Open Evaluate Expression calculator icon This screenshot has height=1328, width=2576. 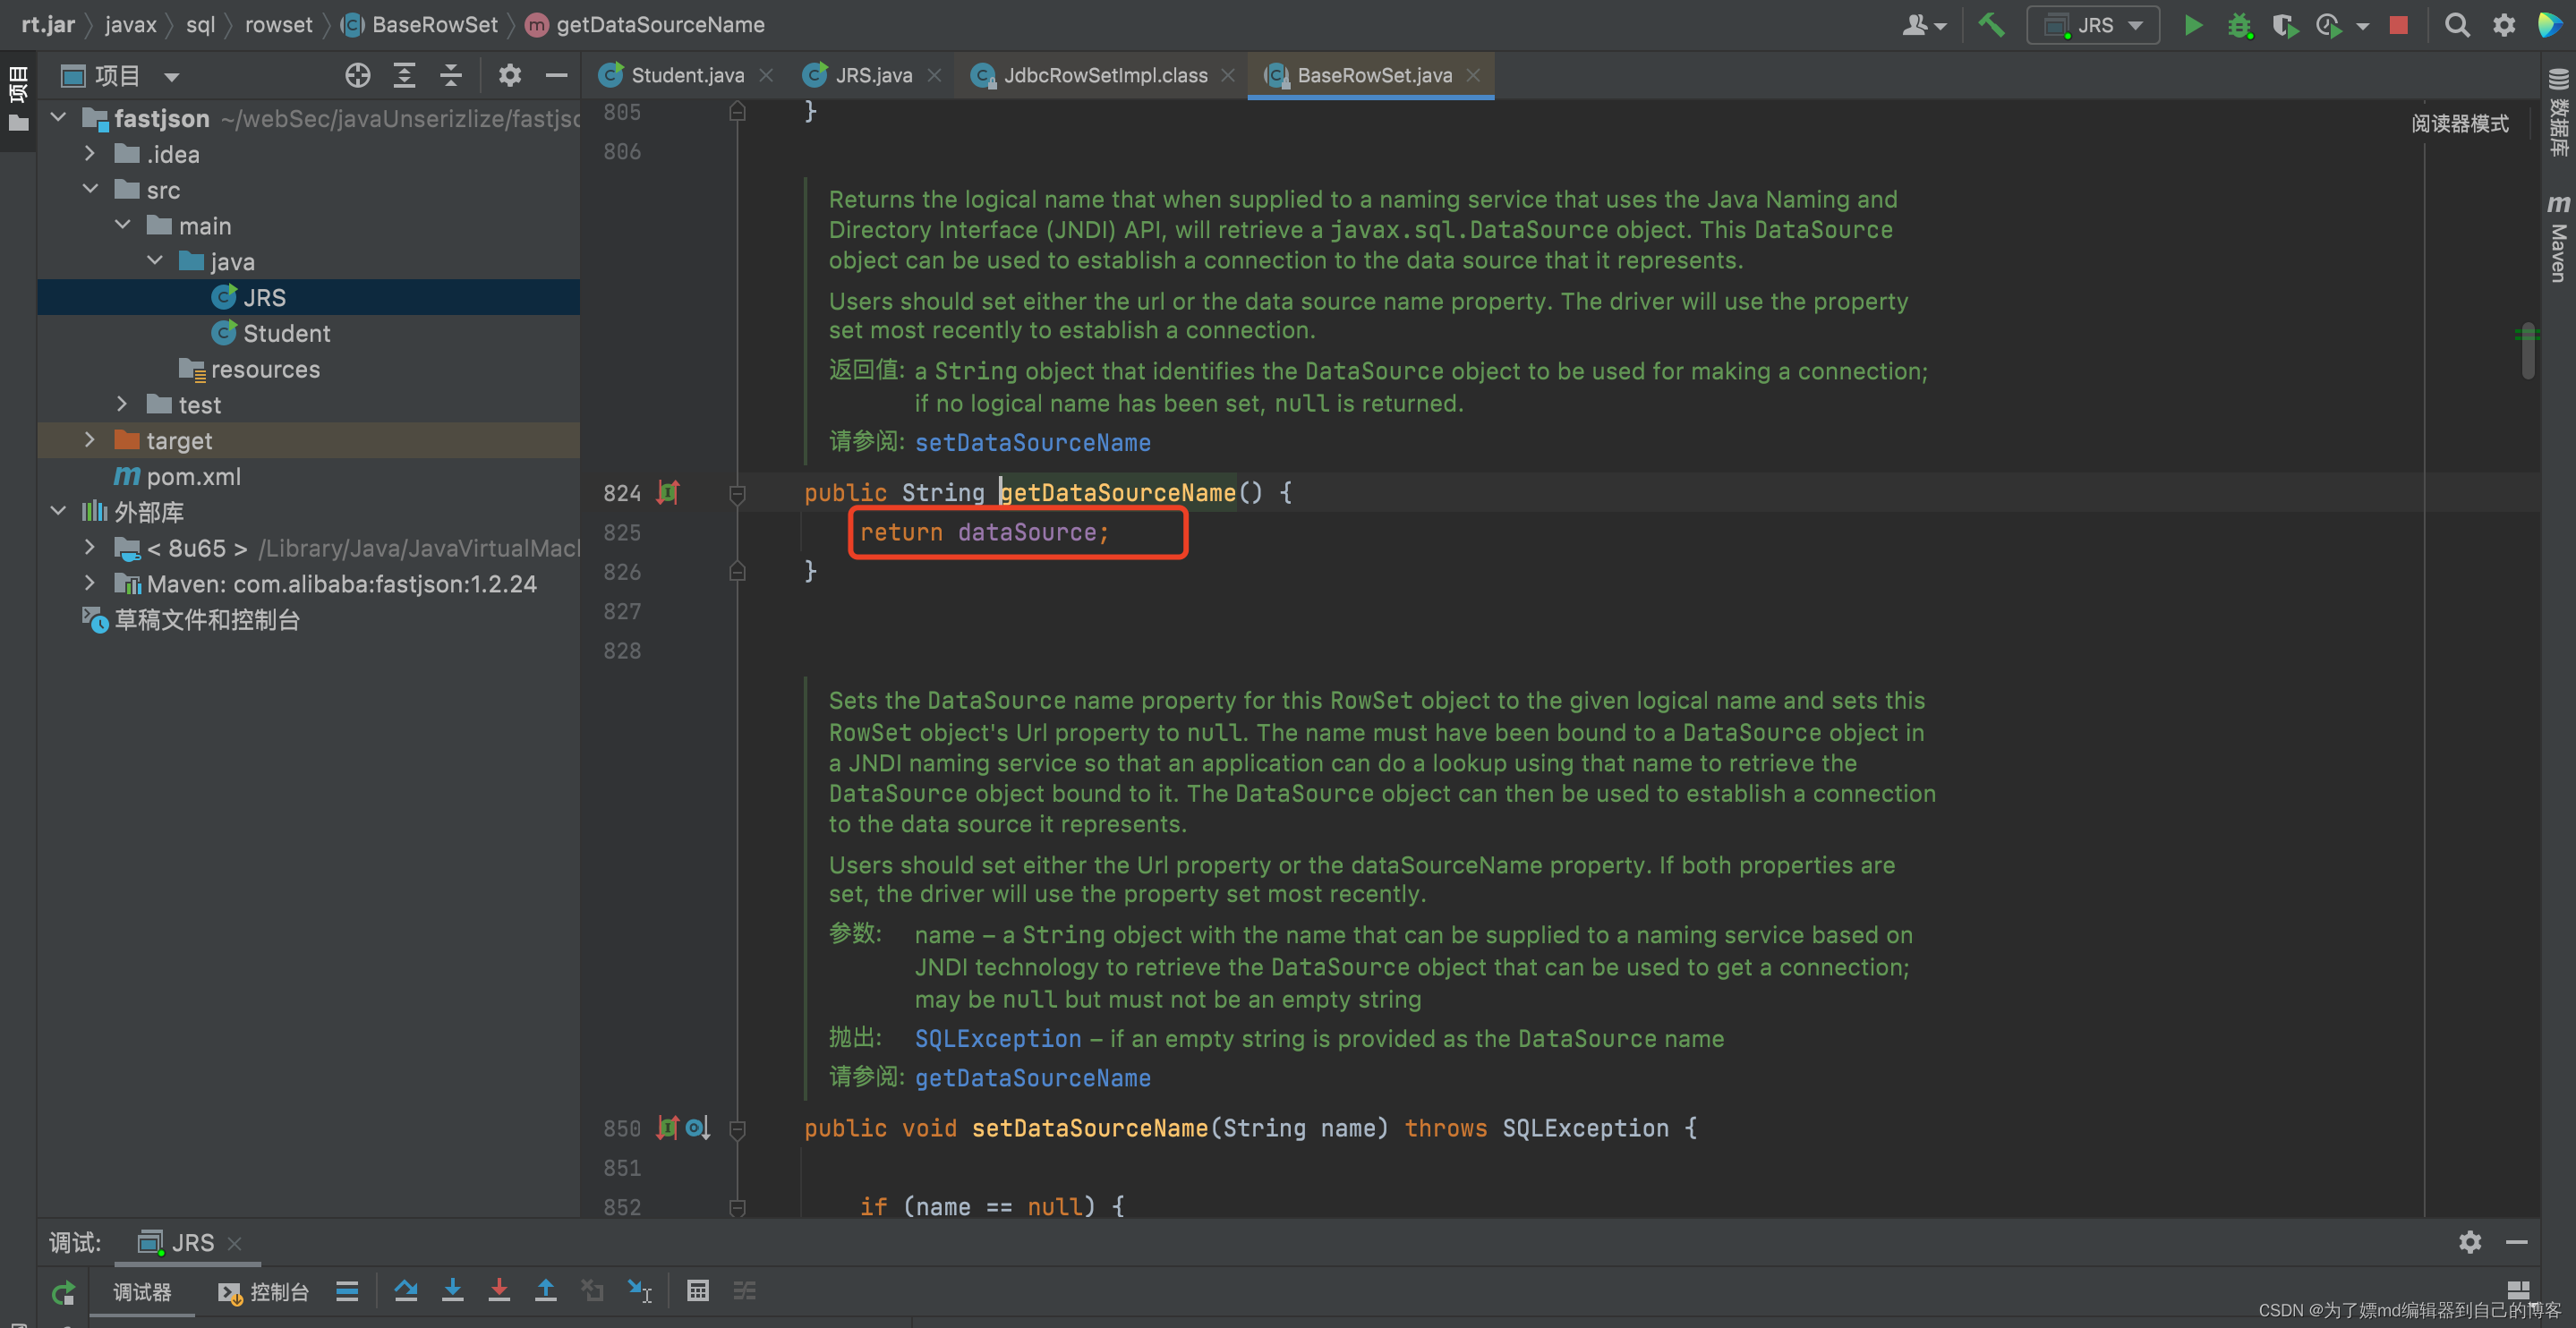coord(698,1290)
